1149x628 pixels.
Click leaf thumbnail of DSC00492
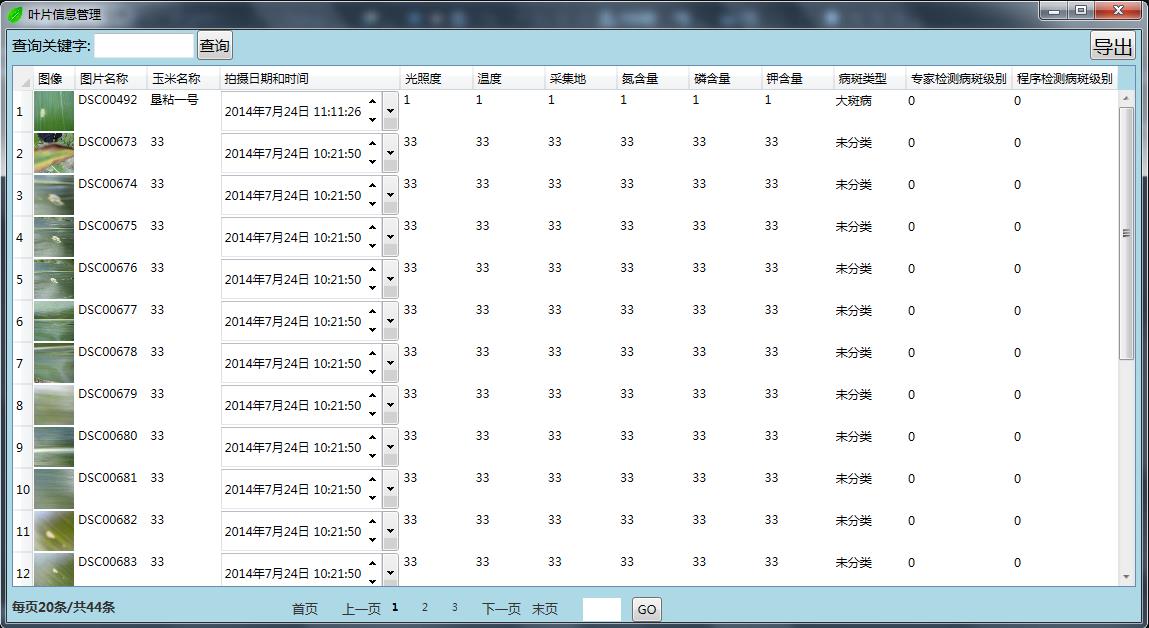point(54,111)
